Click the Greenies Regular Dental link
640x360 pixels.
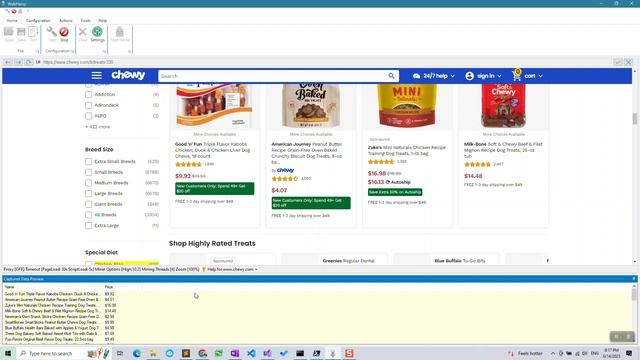(x=349, y=261)
